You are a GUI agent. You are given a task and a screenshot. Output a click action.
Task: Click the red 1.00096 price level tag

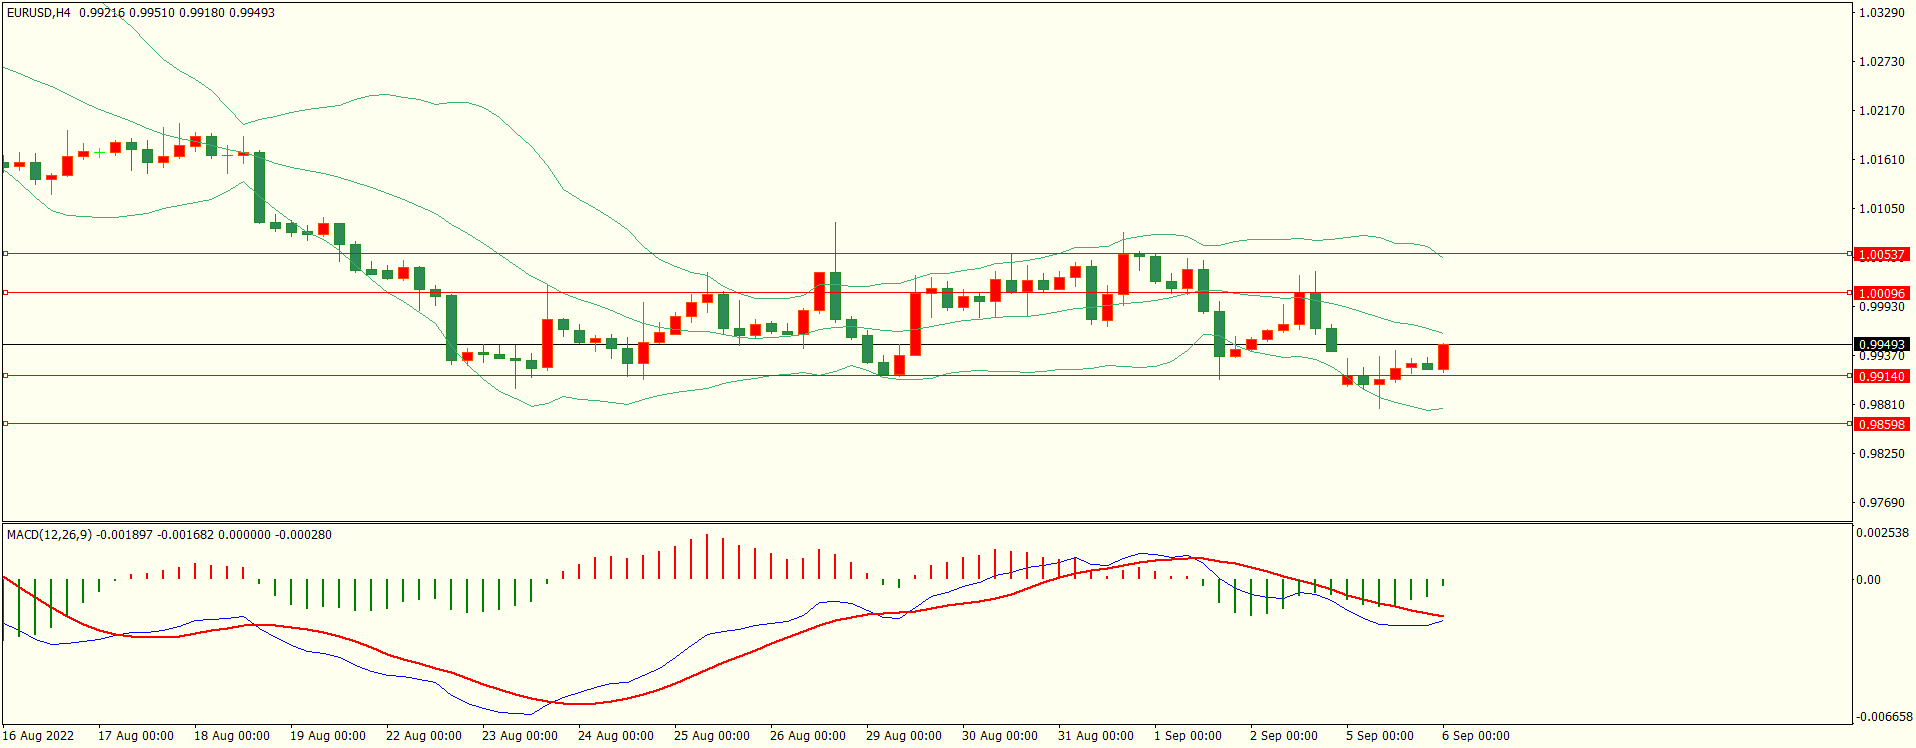coord(1881,294)
